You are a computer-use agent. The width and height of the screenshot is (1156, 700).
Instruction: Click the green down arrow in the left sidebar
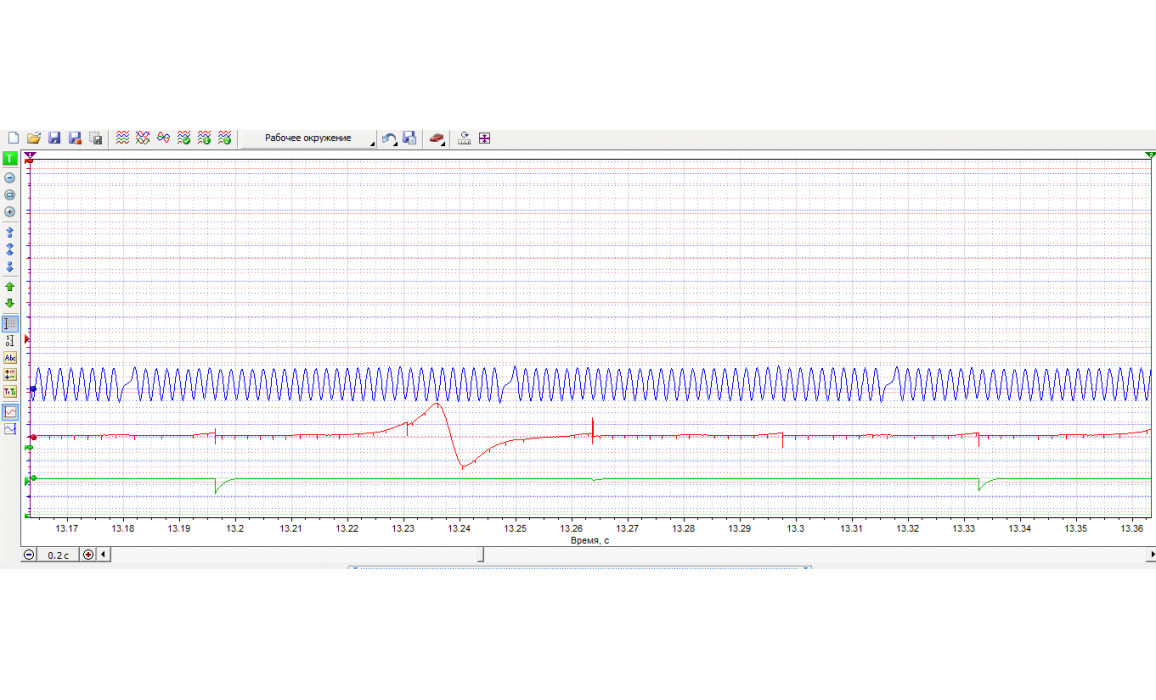(10, 303)
